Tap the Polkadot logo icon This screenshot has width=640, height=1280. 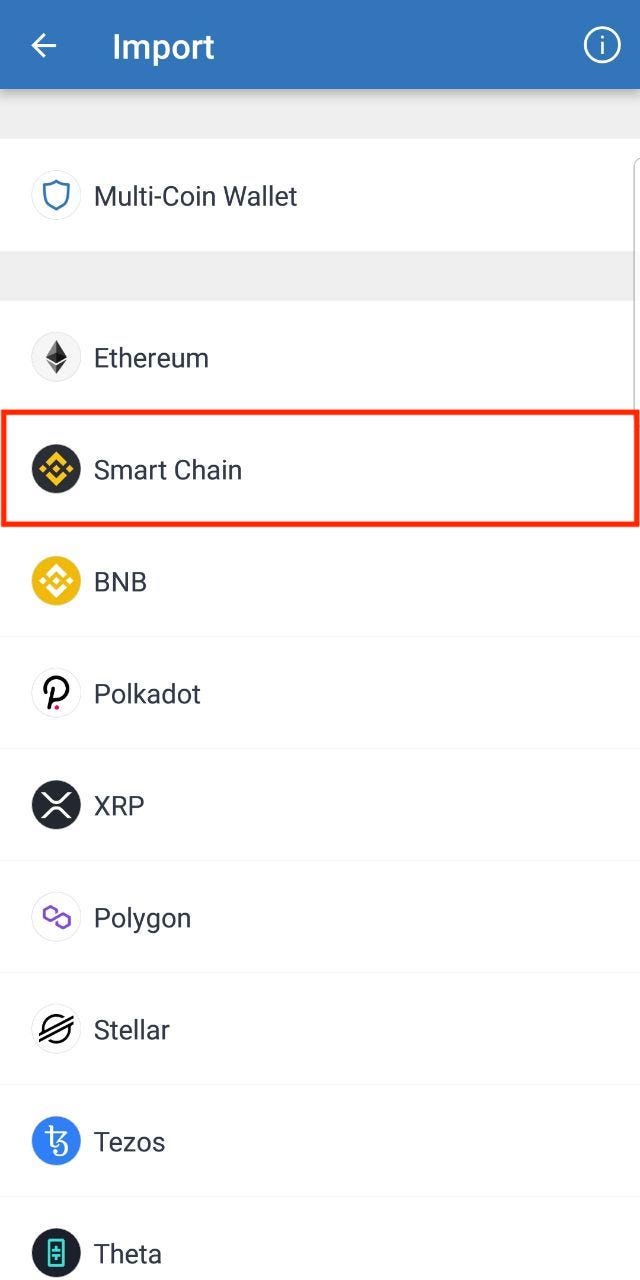click(x=56, y=693)
